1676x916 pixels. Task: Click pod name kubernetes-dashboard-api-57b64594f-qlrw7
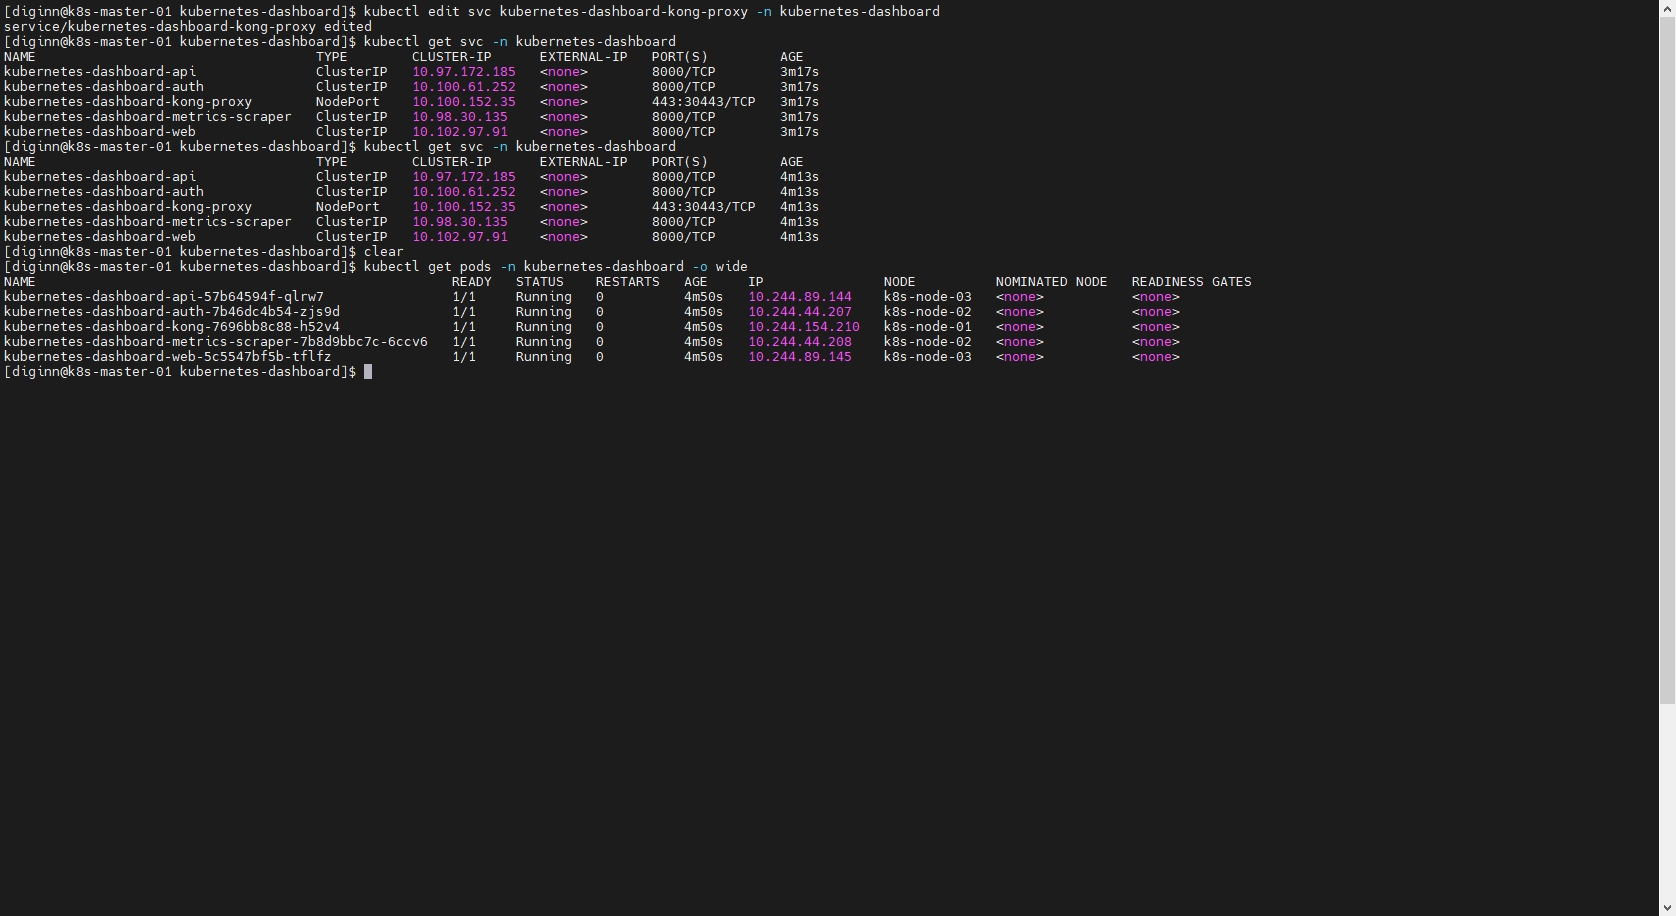click(x=163, y=297)
